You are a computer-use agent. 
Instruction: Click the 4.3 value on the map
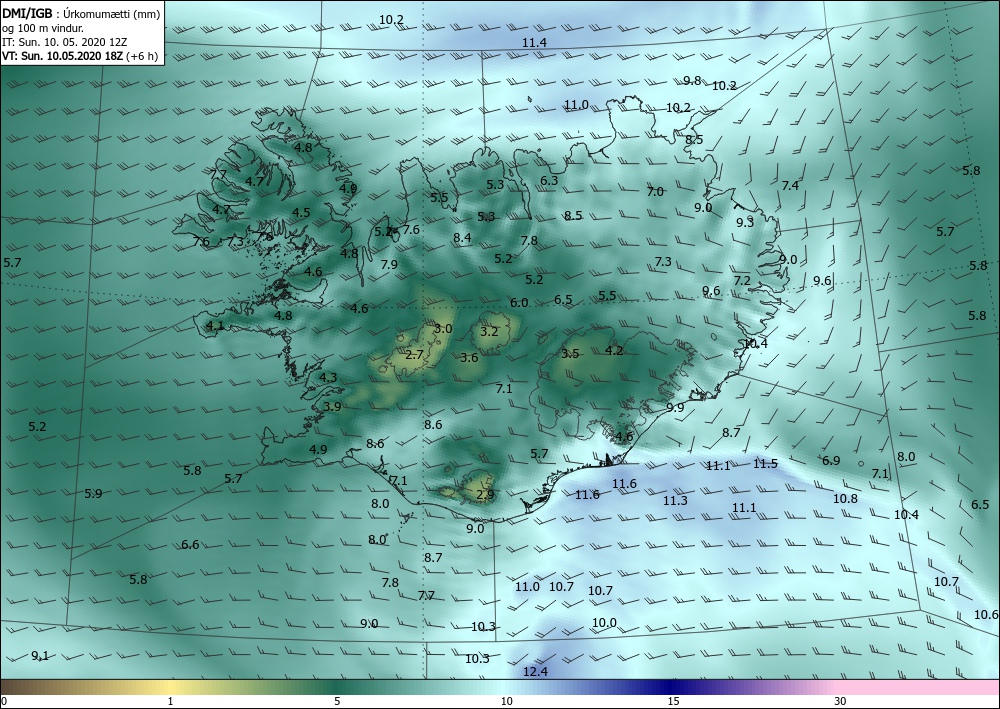coord(328,378)
